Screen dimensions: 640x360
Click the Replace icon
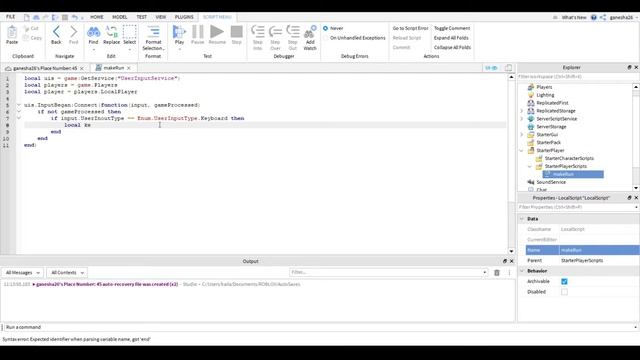click(x=111, y=32)
